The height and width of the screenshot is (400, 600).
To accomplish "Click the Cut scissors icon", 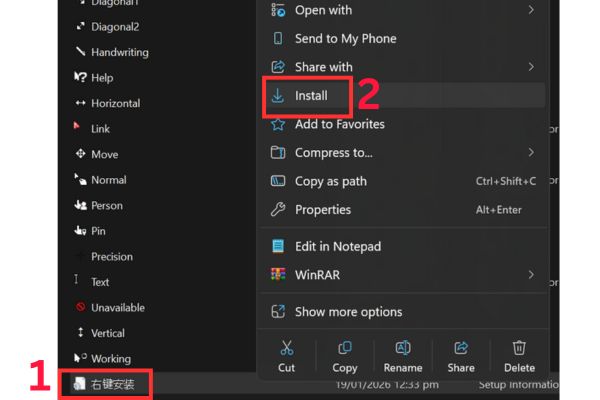I will pos(287,348).
